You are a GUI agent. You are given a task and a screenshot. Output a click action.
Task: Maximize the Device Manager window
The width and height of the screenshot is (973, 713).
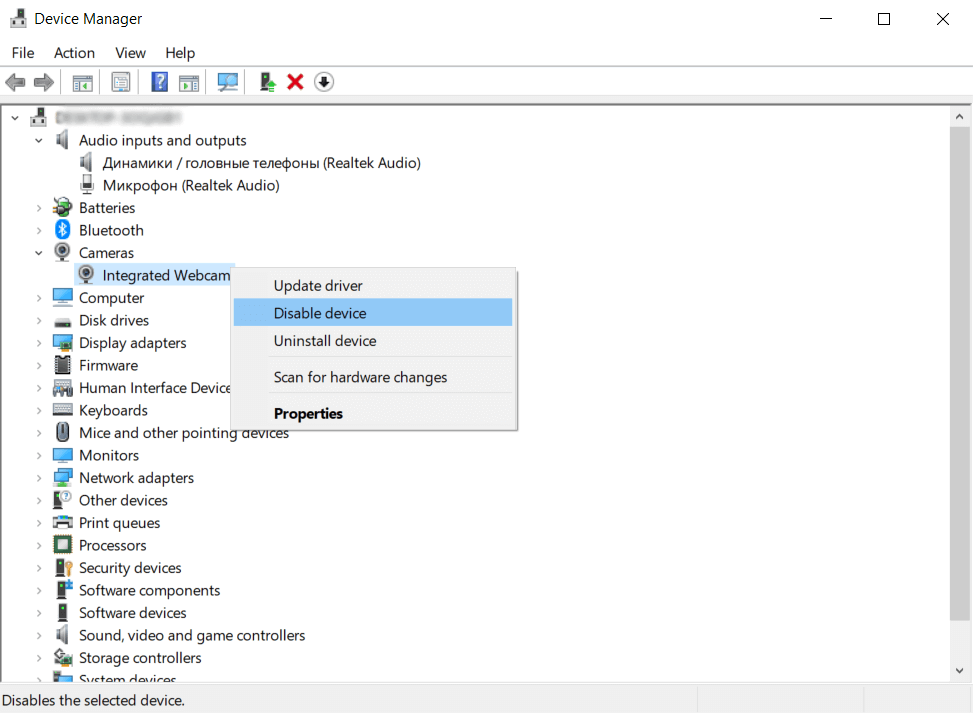[x=884, y=19]
